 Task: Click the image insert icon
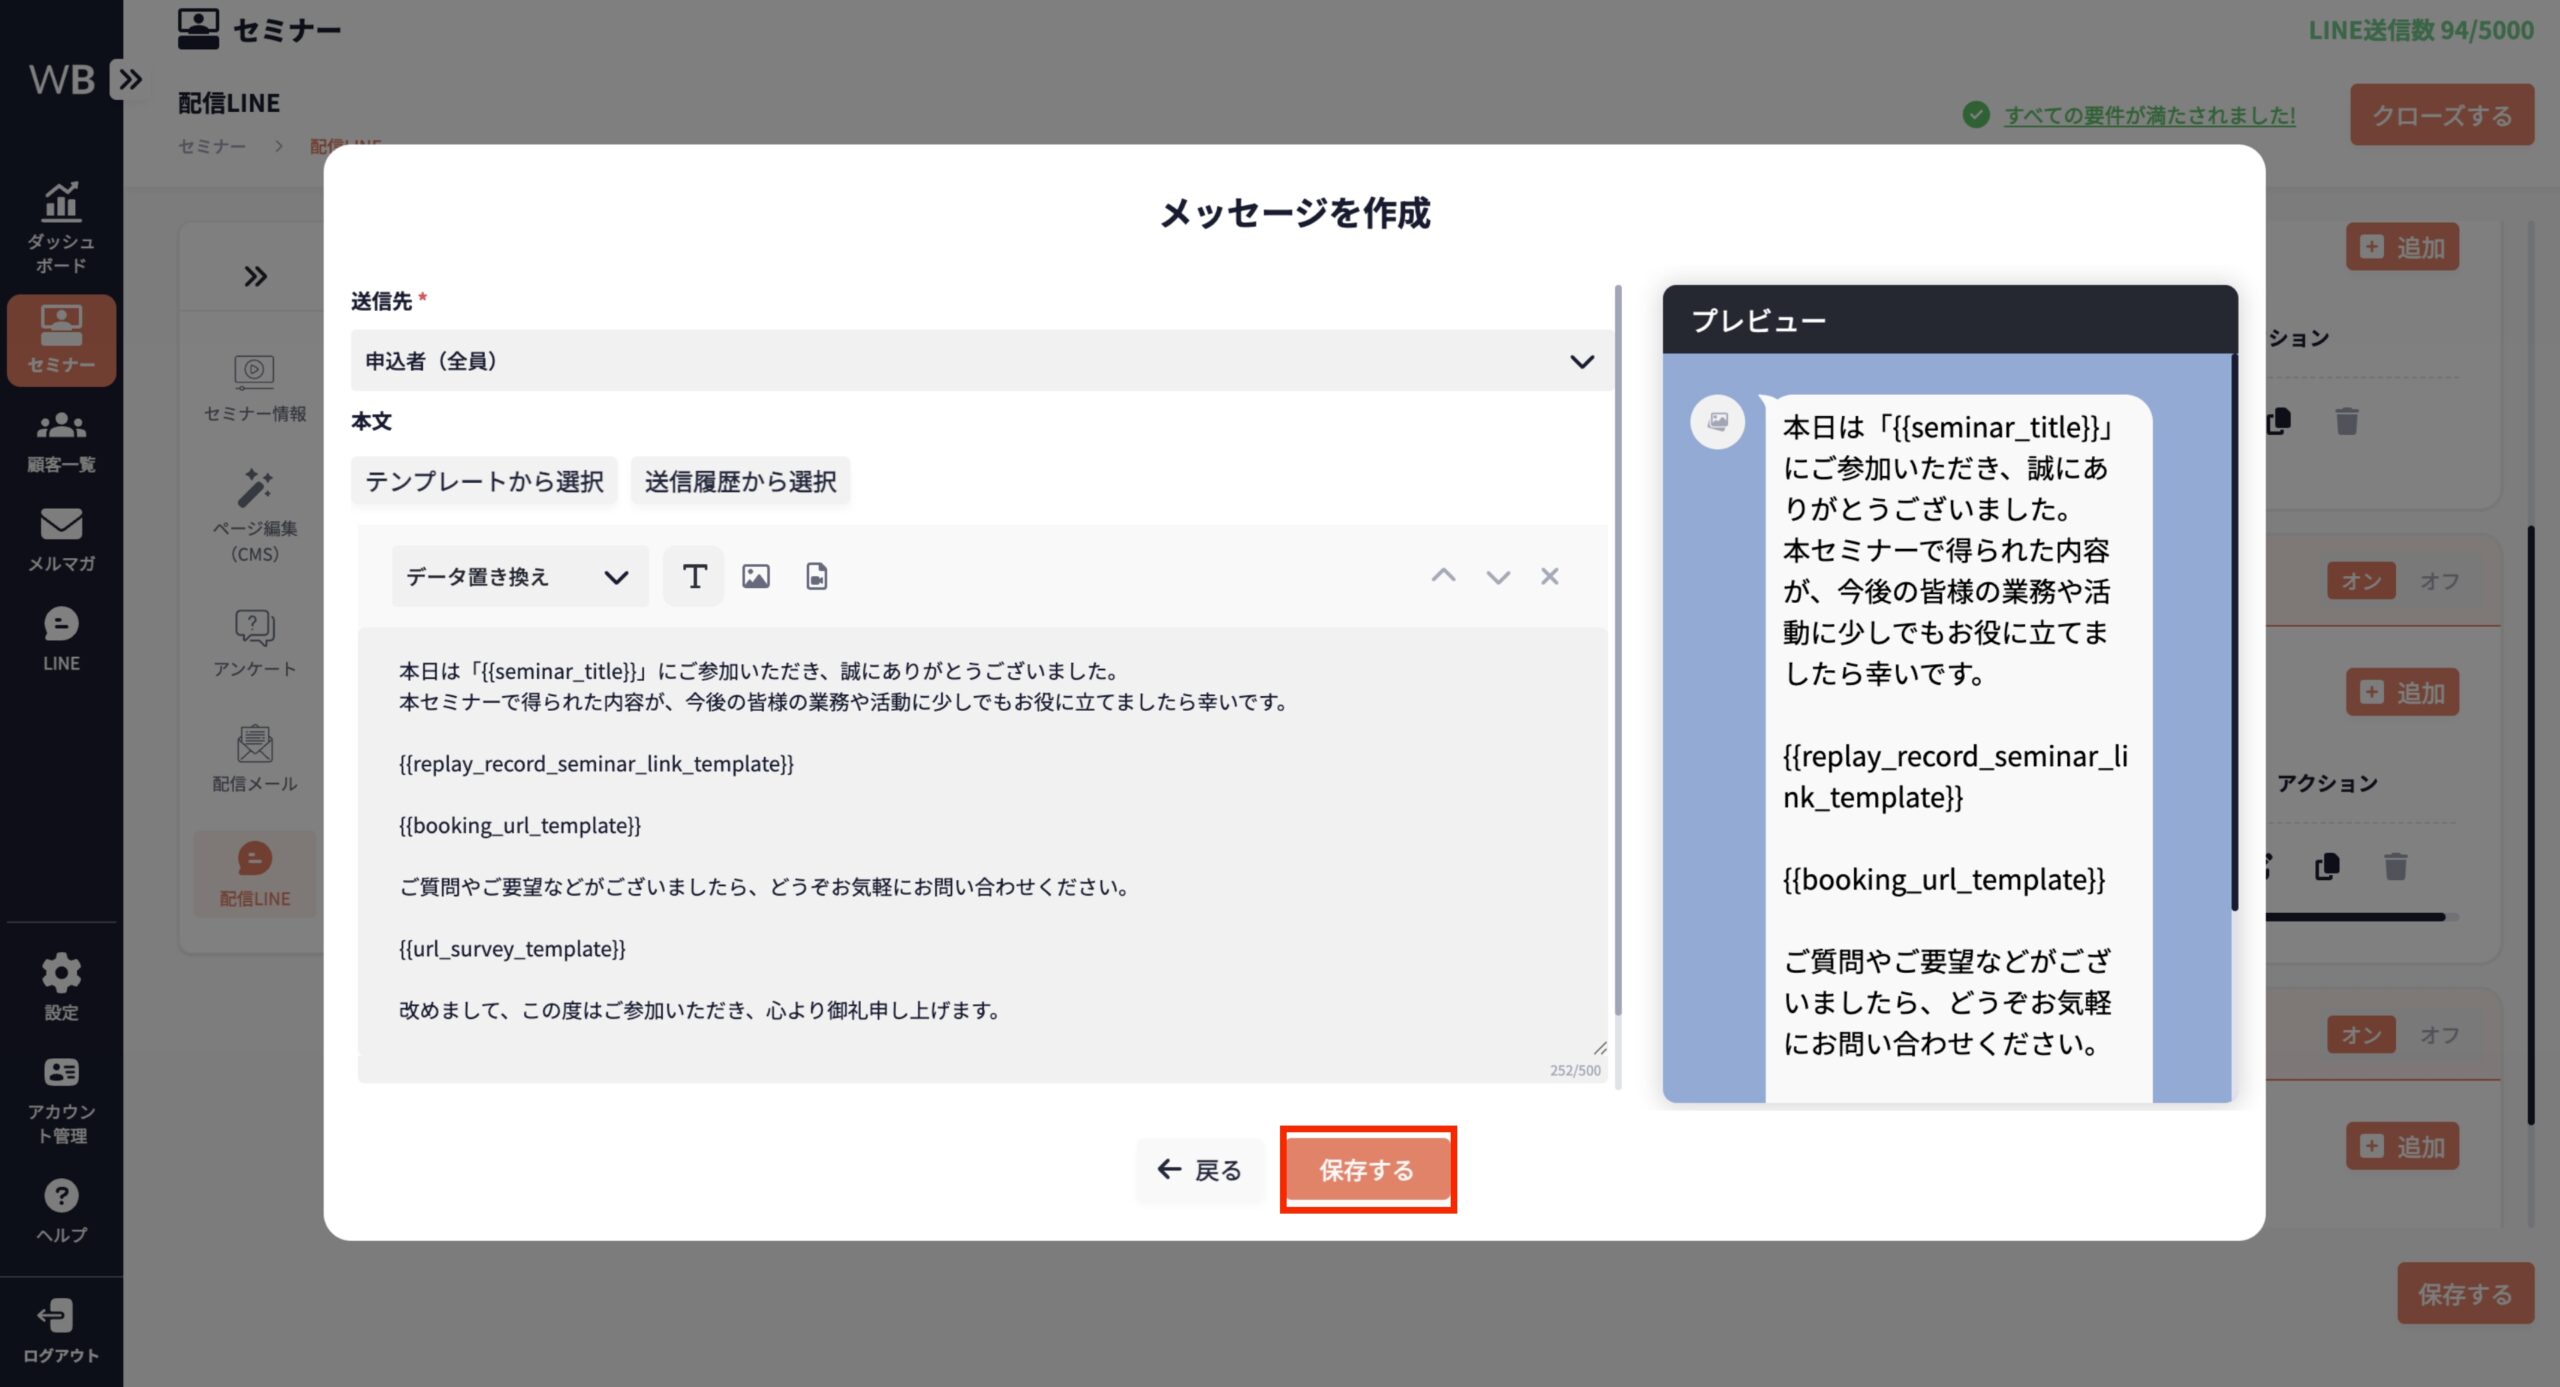click(x=756, y=576)
